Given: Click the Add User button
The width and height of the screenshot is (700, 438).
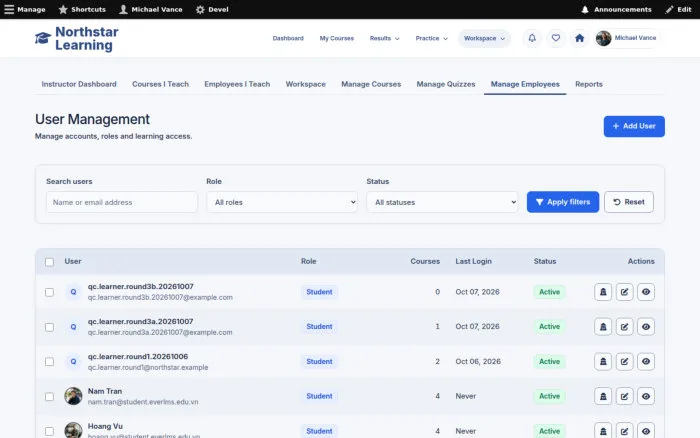Looking at the screenshot, I should [x=634, y=126].
